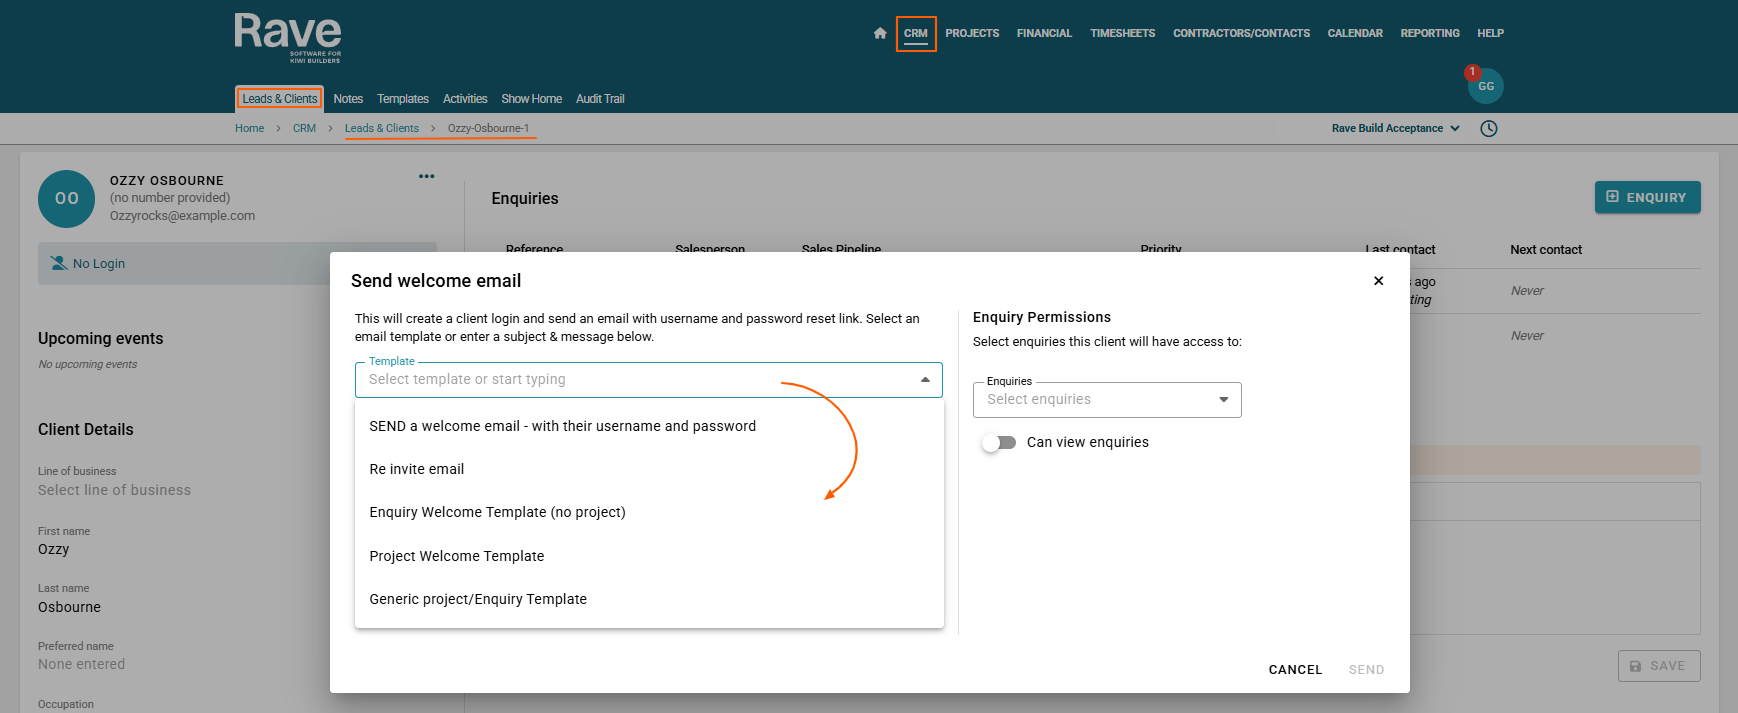Click the Leads & Clients breadcrumb link
This screenshot has width=1738, height=713.
382,128
